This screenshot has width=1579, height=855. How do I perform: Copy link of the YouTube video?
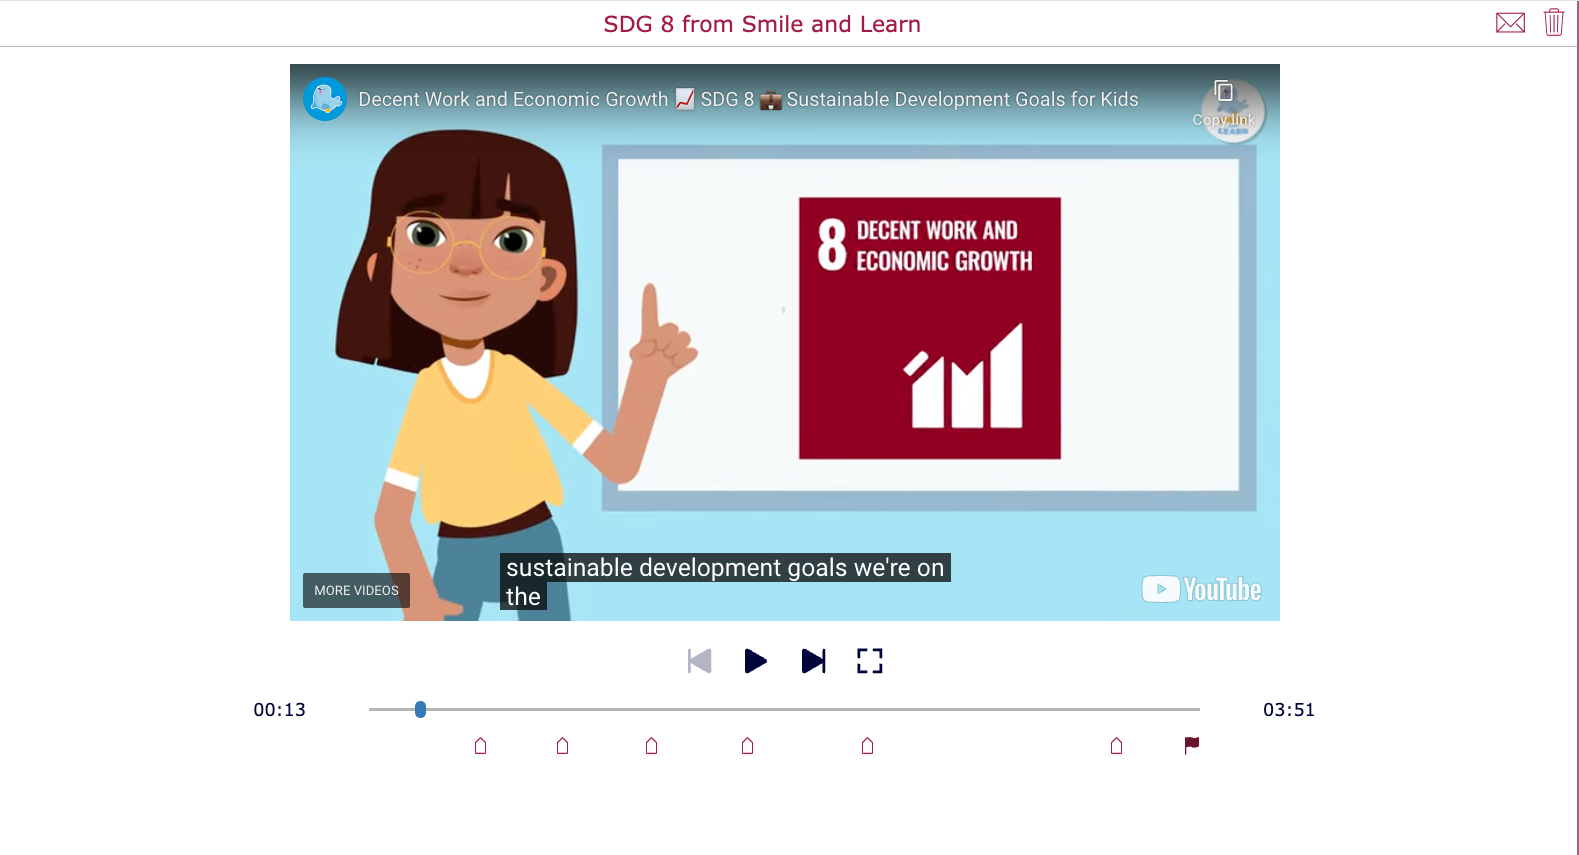coord(1223,103)
